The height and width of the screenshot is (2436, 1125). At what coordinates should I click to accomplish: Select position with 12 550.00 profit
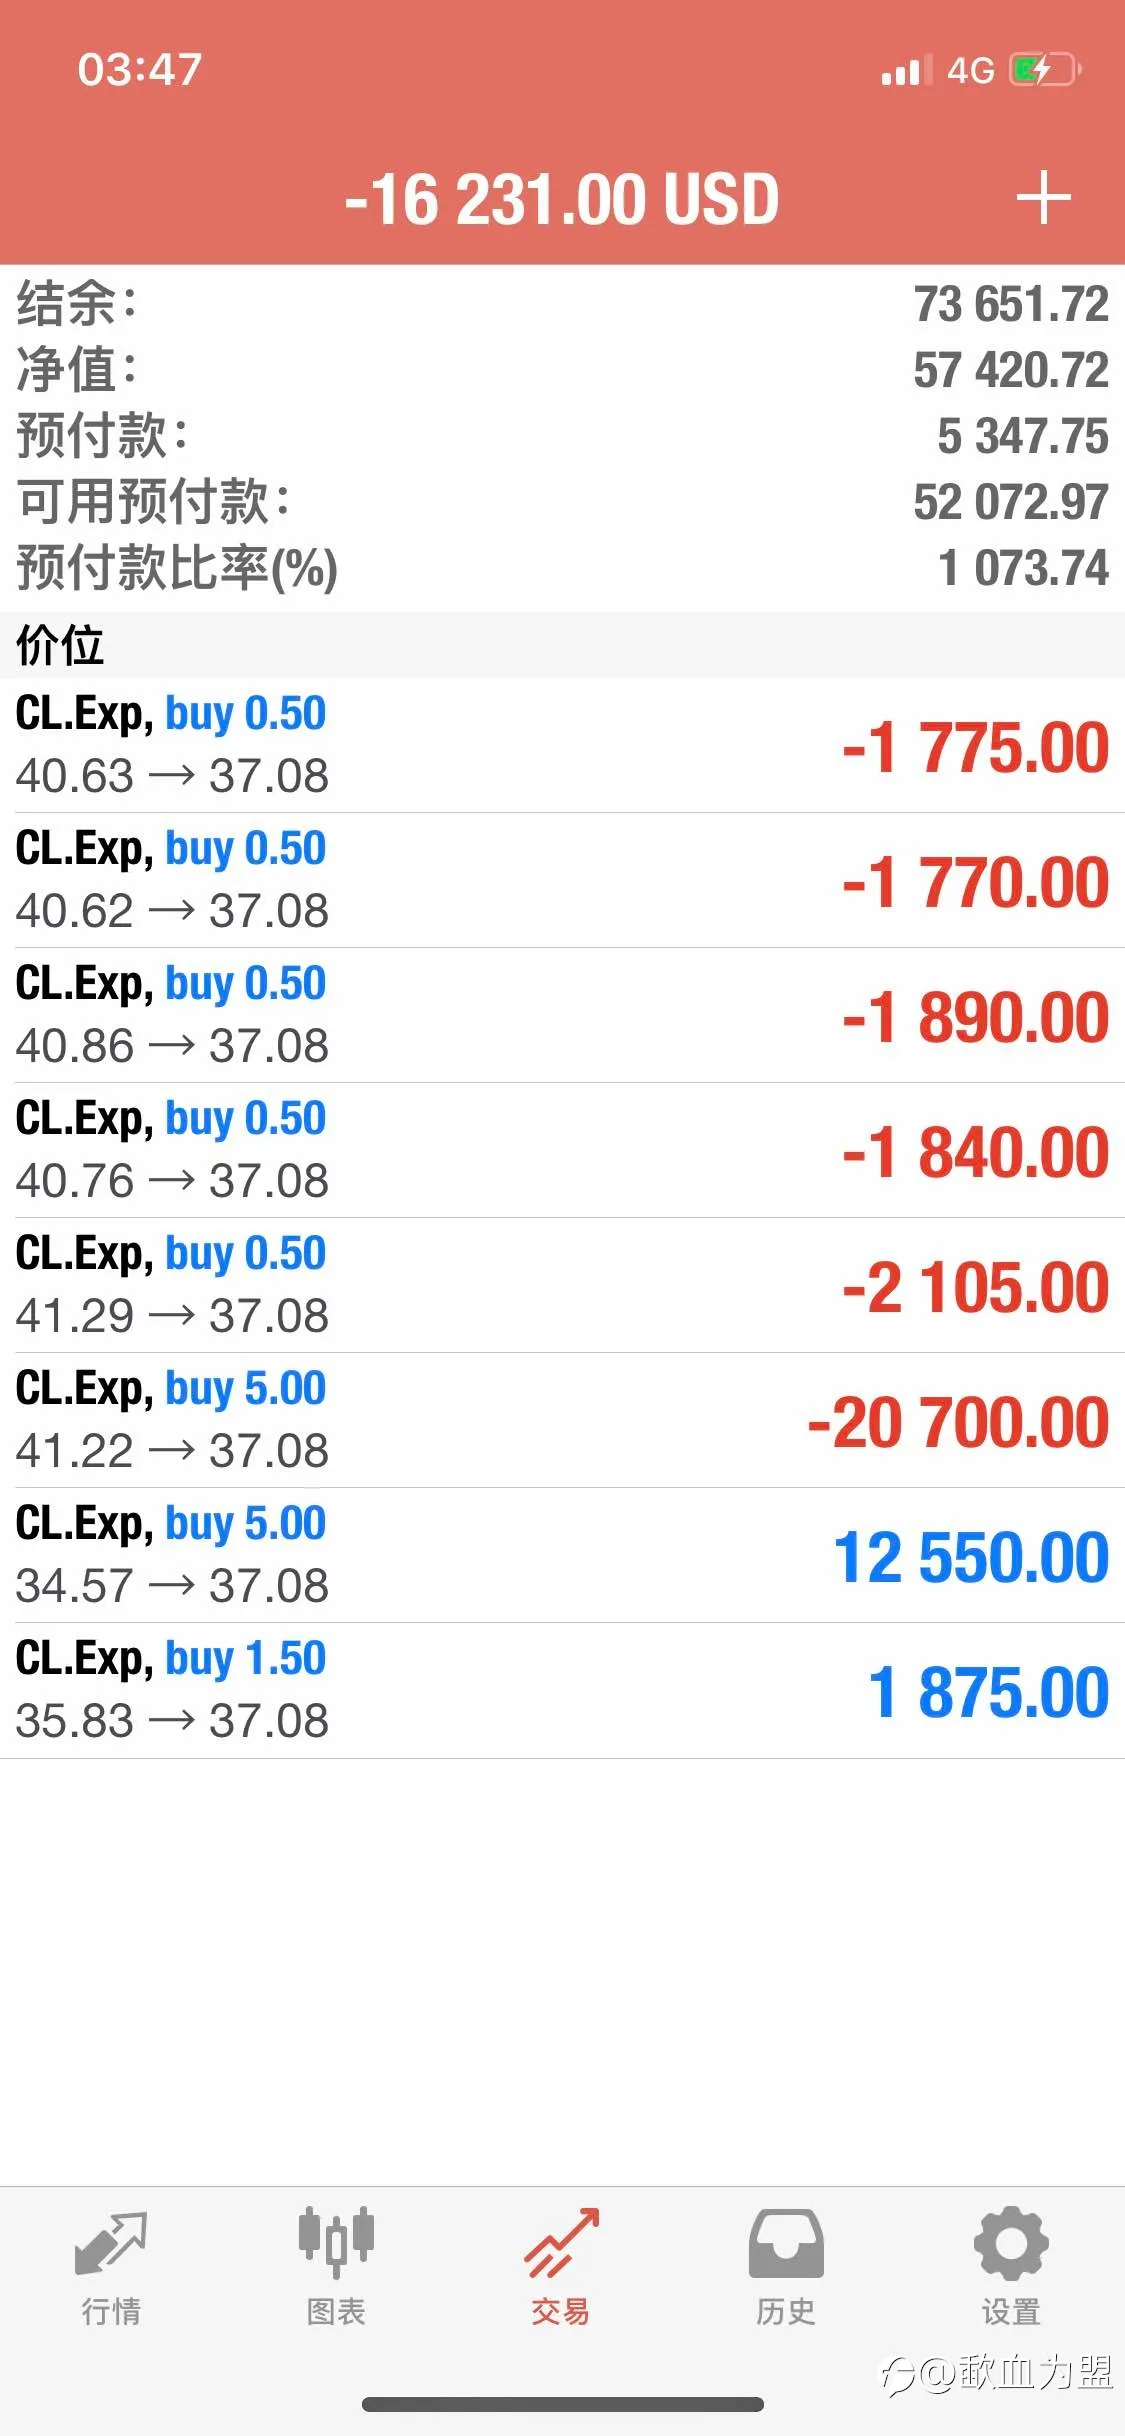click(562, 1556)
